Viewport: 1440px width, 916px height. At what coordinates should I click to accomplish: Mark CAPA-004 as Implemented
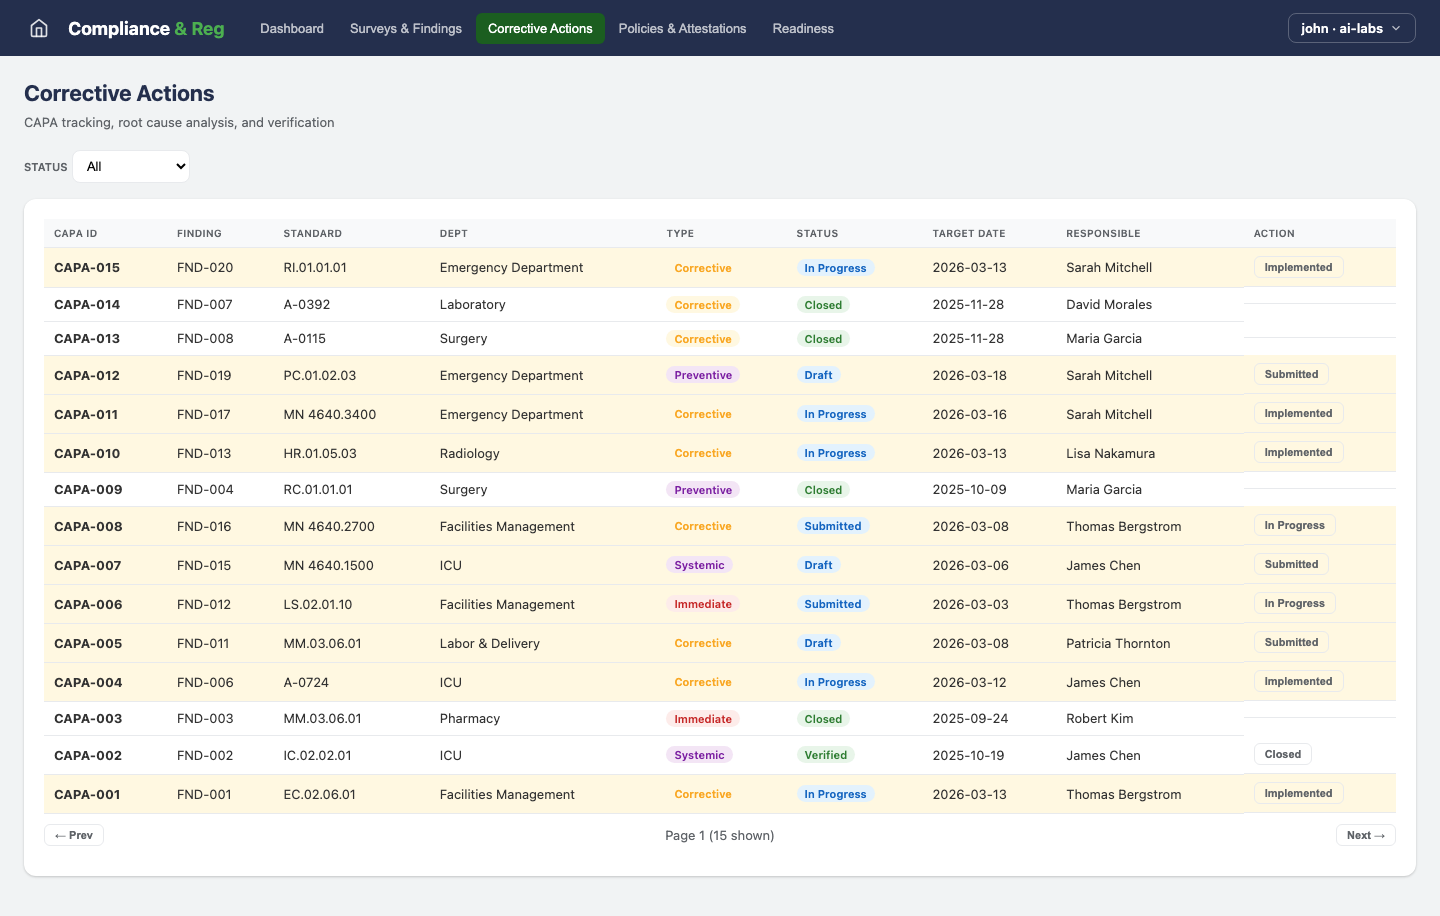[1298, 680]
